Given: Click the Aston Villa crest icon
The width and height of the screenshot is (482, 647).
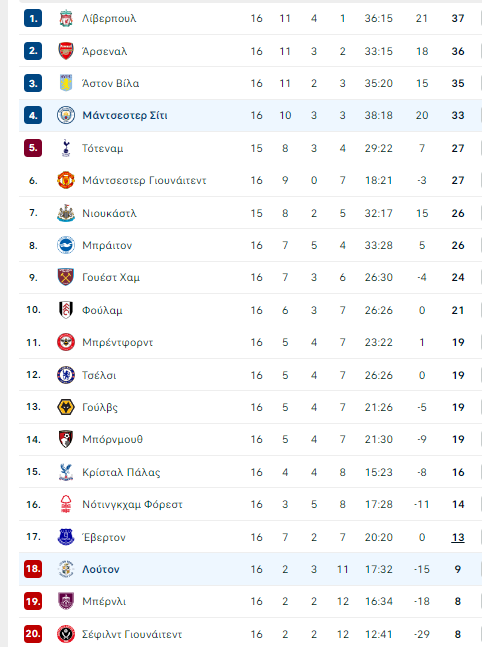Looking at the screenshot, I should click(66, 83).
